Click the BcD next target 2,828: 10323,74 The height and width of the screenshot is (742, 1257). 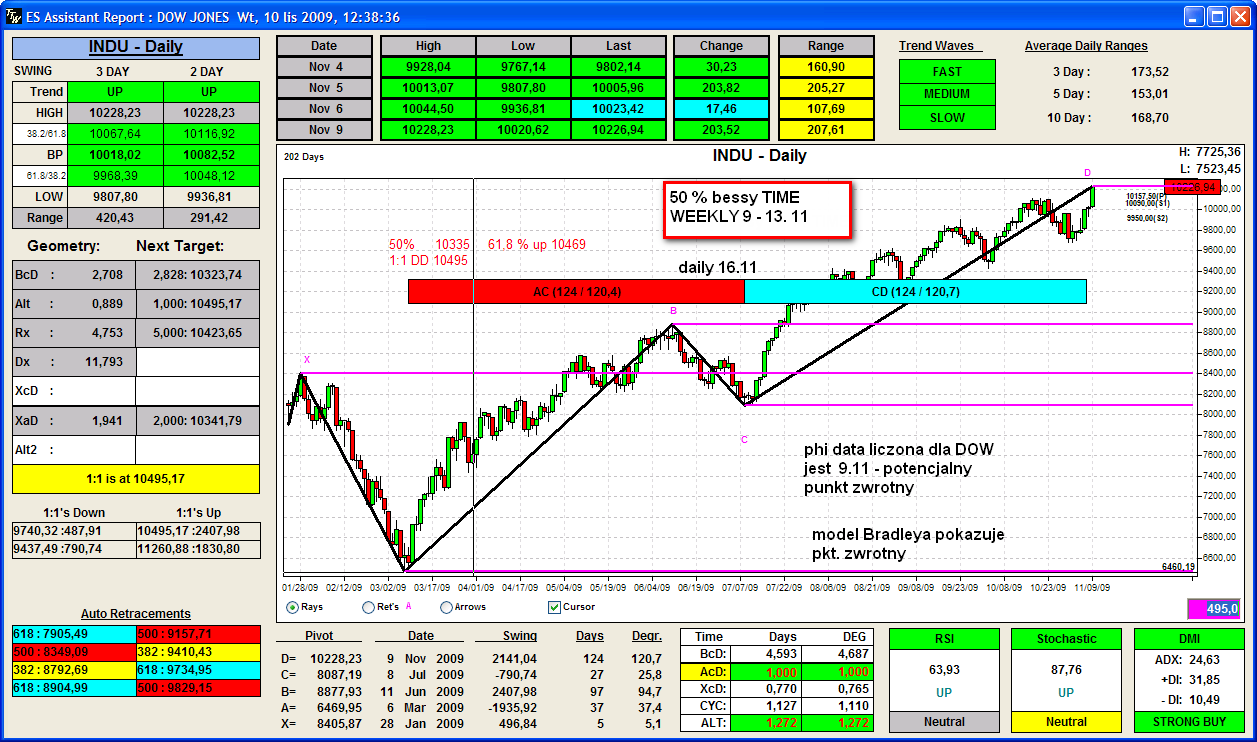pos(198,275)
